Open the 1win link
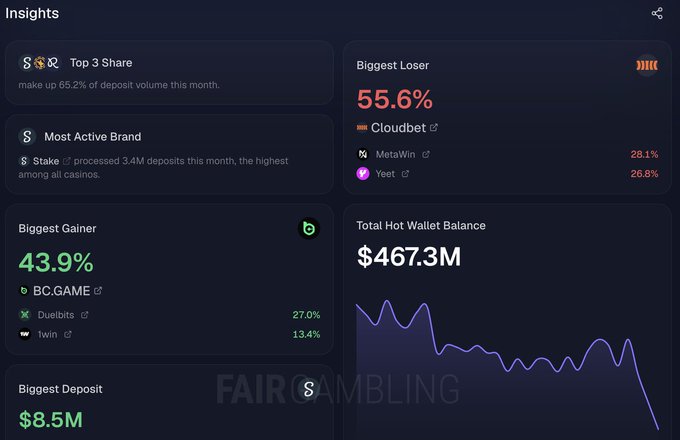This screenshot has width=680, height=440. coord(47,334)
